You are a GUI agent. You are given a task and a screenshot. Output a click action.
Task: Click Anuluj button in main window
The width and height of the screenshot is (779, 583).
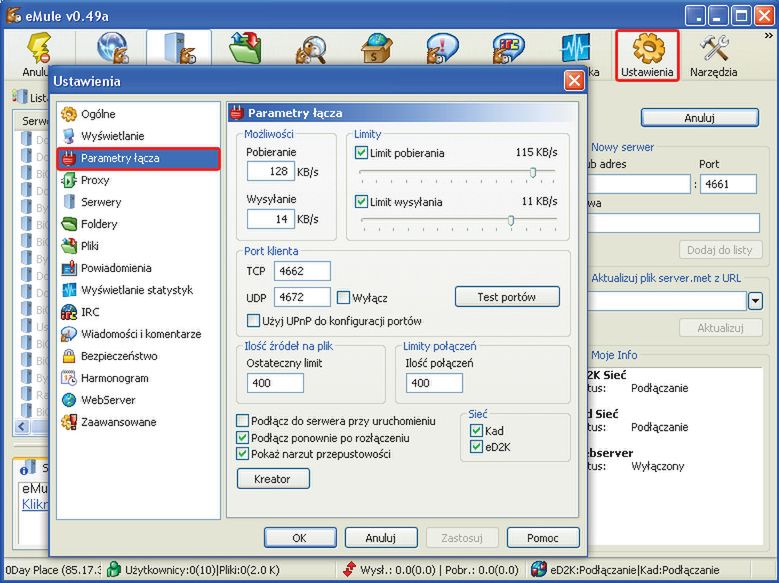tap(700, 118)
